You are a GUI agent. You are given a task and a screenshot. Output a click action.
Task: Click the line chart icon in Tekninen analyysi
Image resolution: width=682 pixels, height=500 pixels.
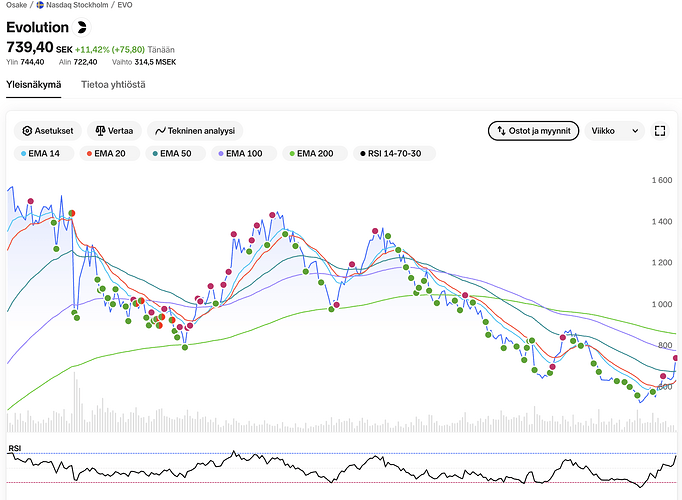click(x=160, y=131)
